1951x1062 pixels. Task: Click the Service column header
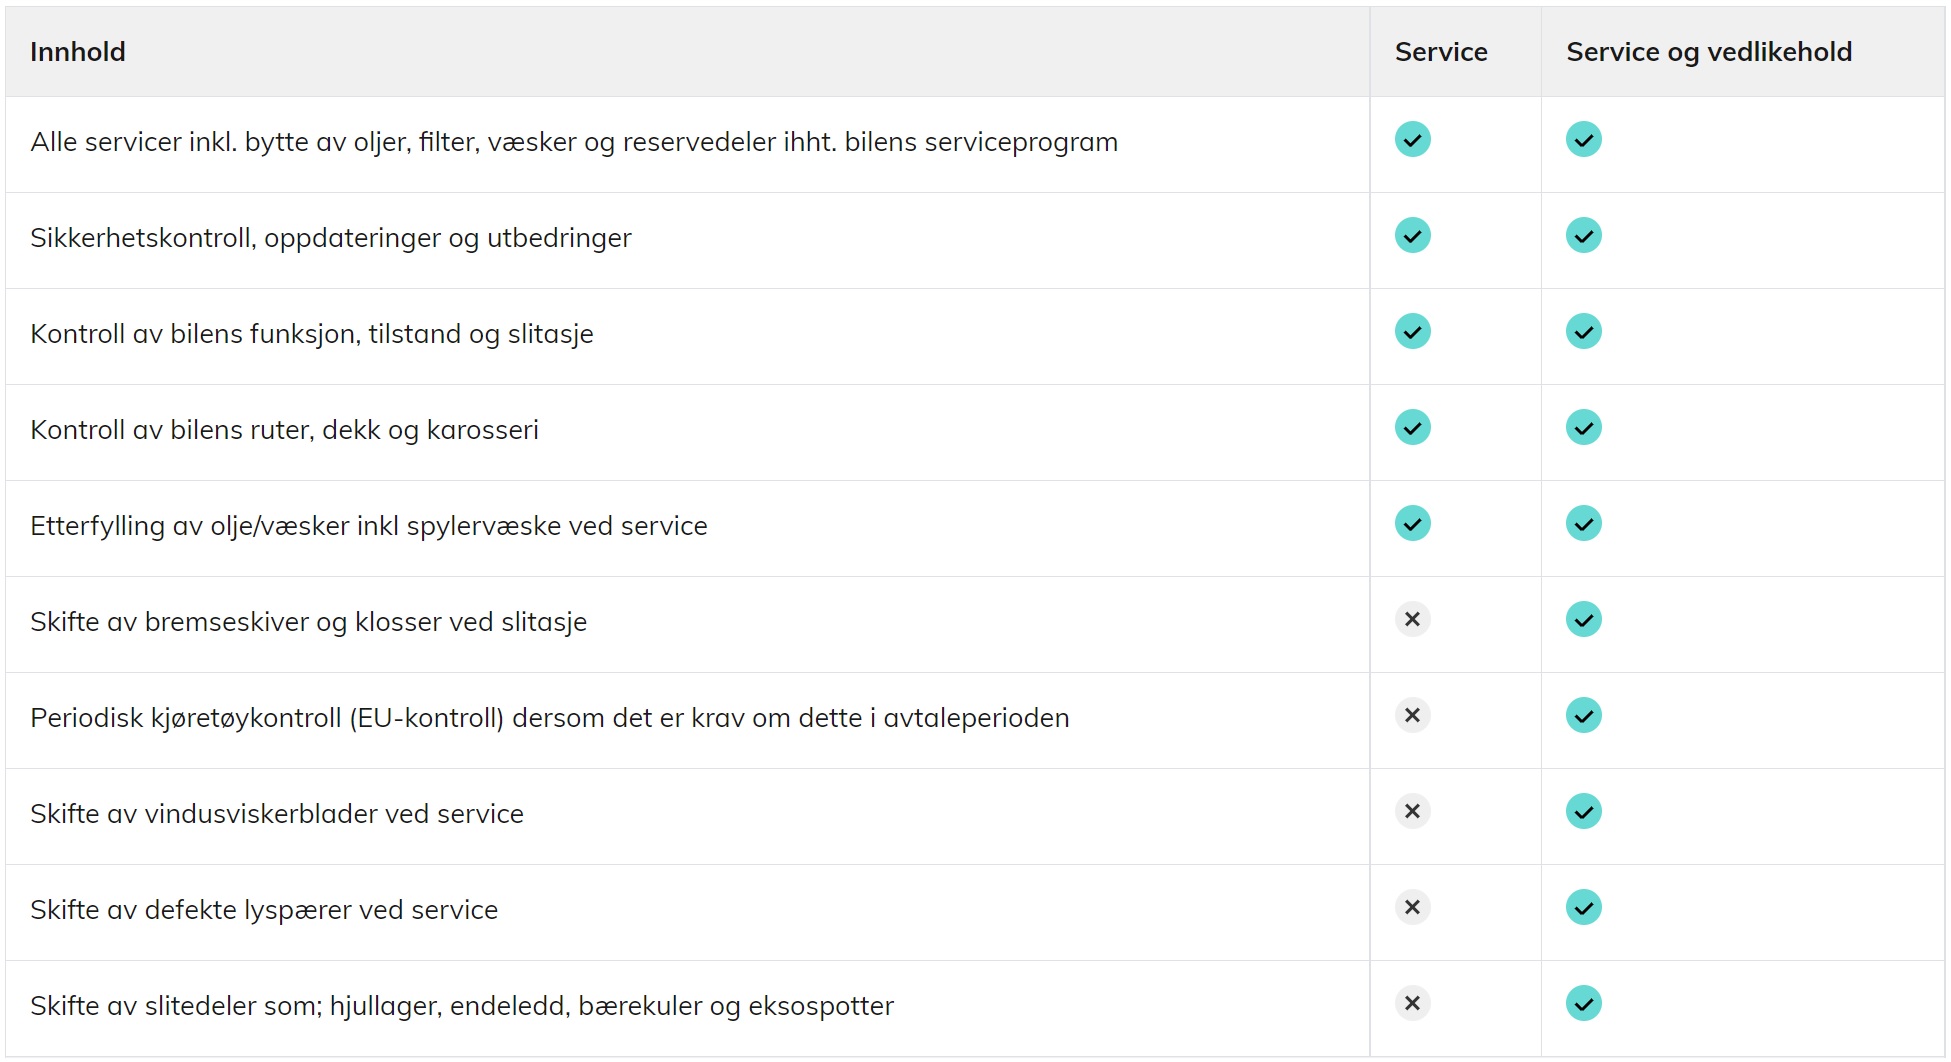pos(1441,52)
